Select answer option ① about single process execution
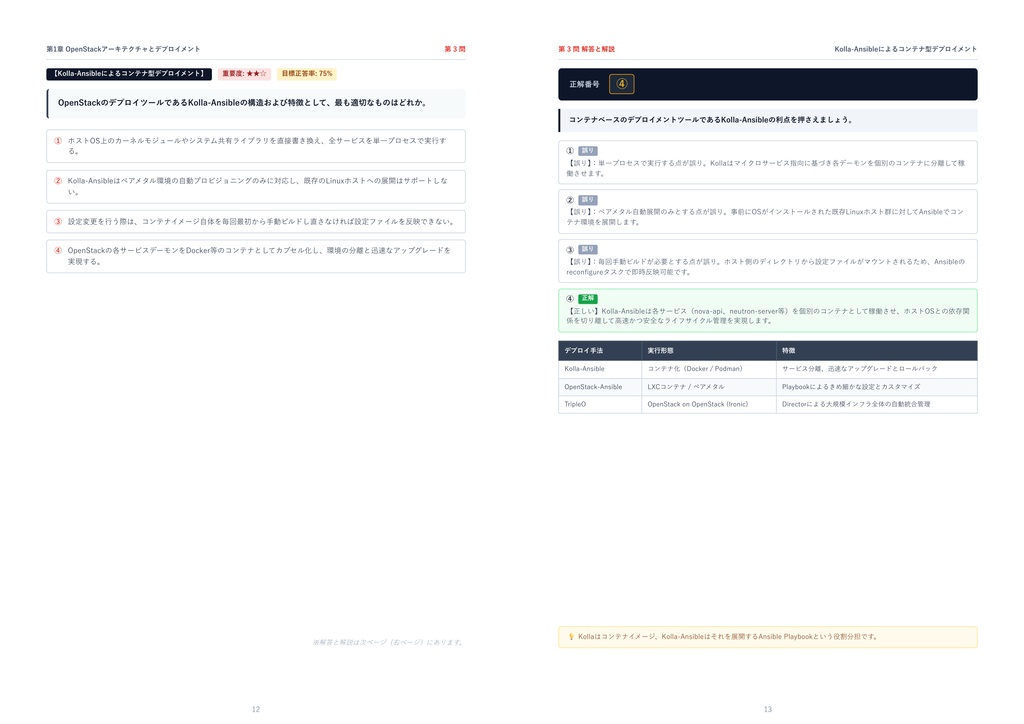The height and width of the screenshot is (724, 1024). [256, 146]
